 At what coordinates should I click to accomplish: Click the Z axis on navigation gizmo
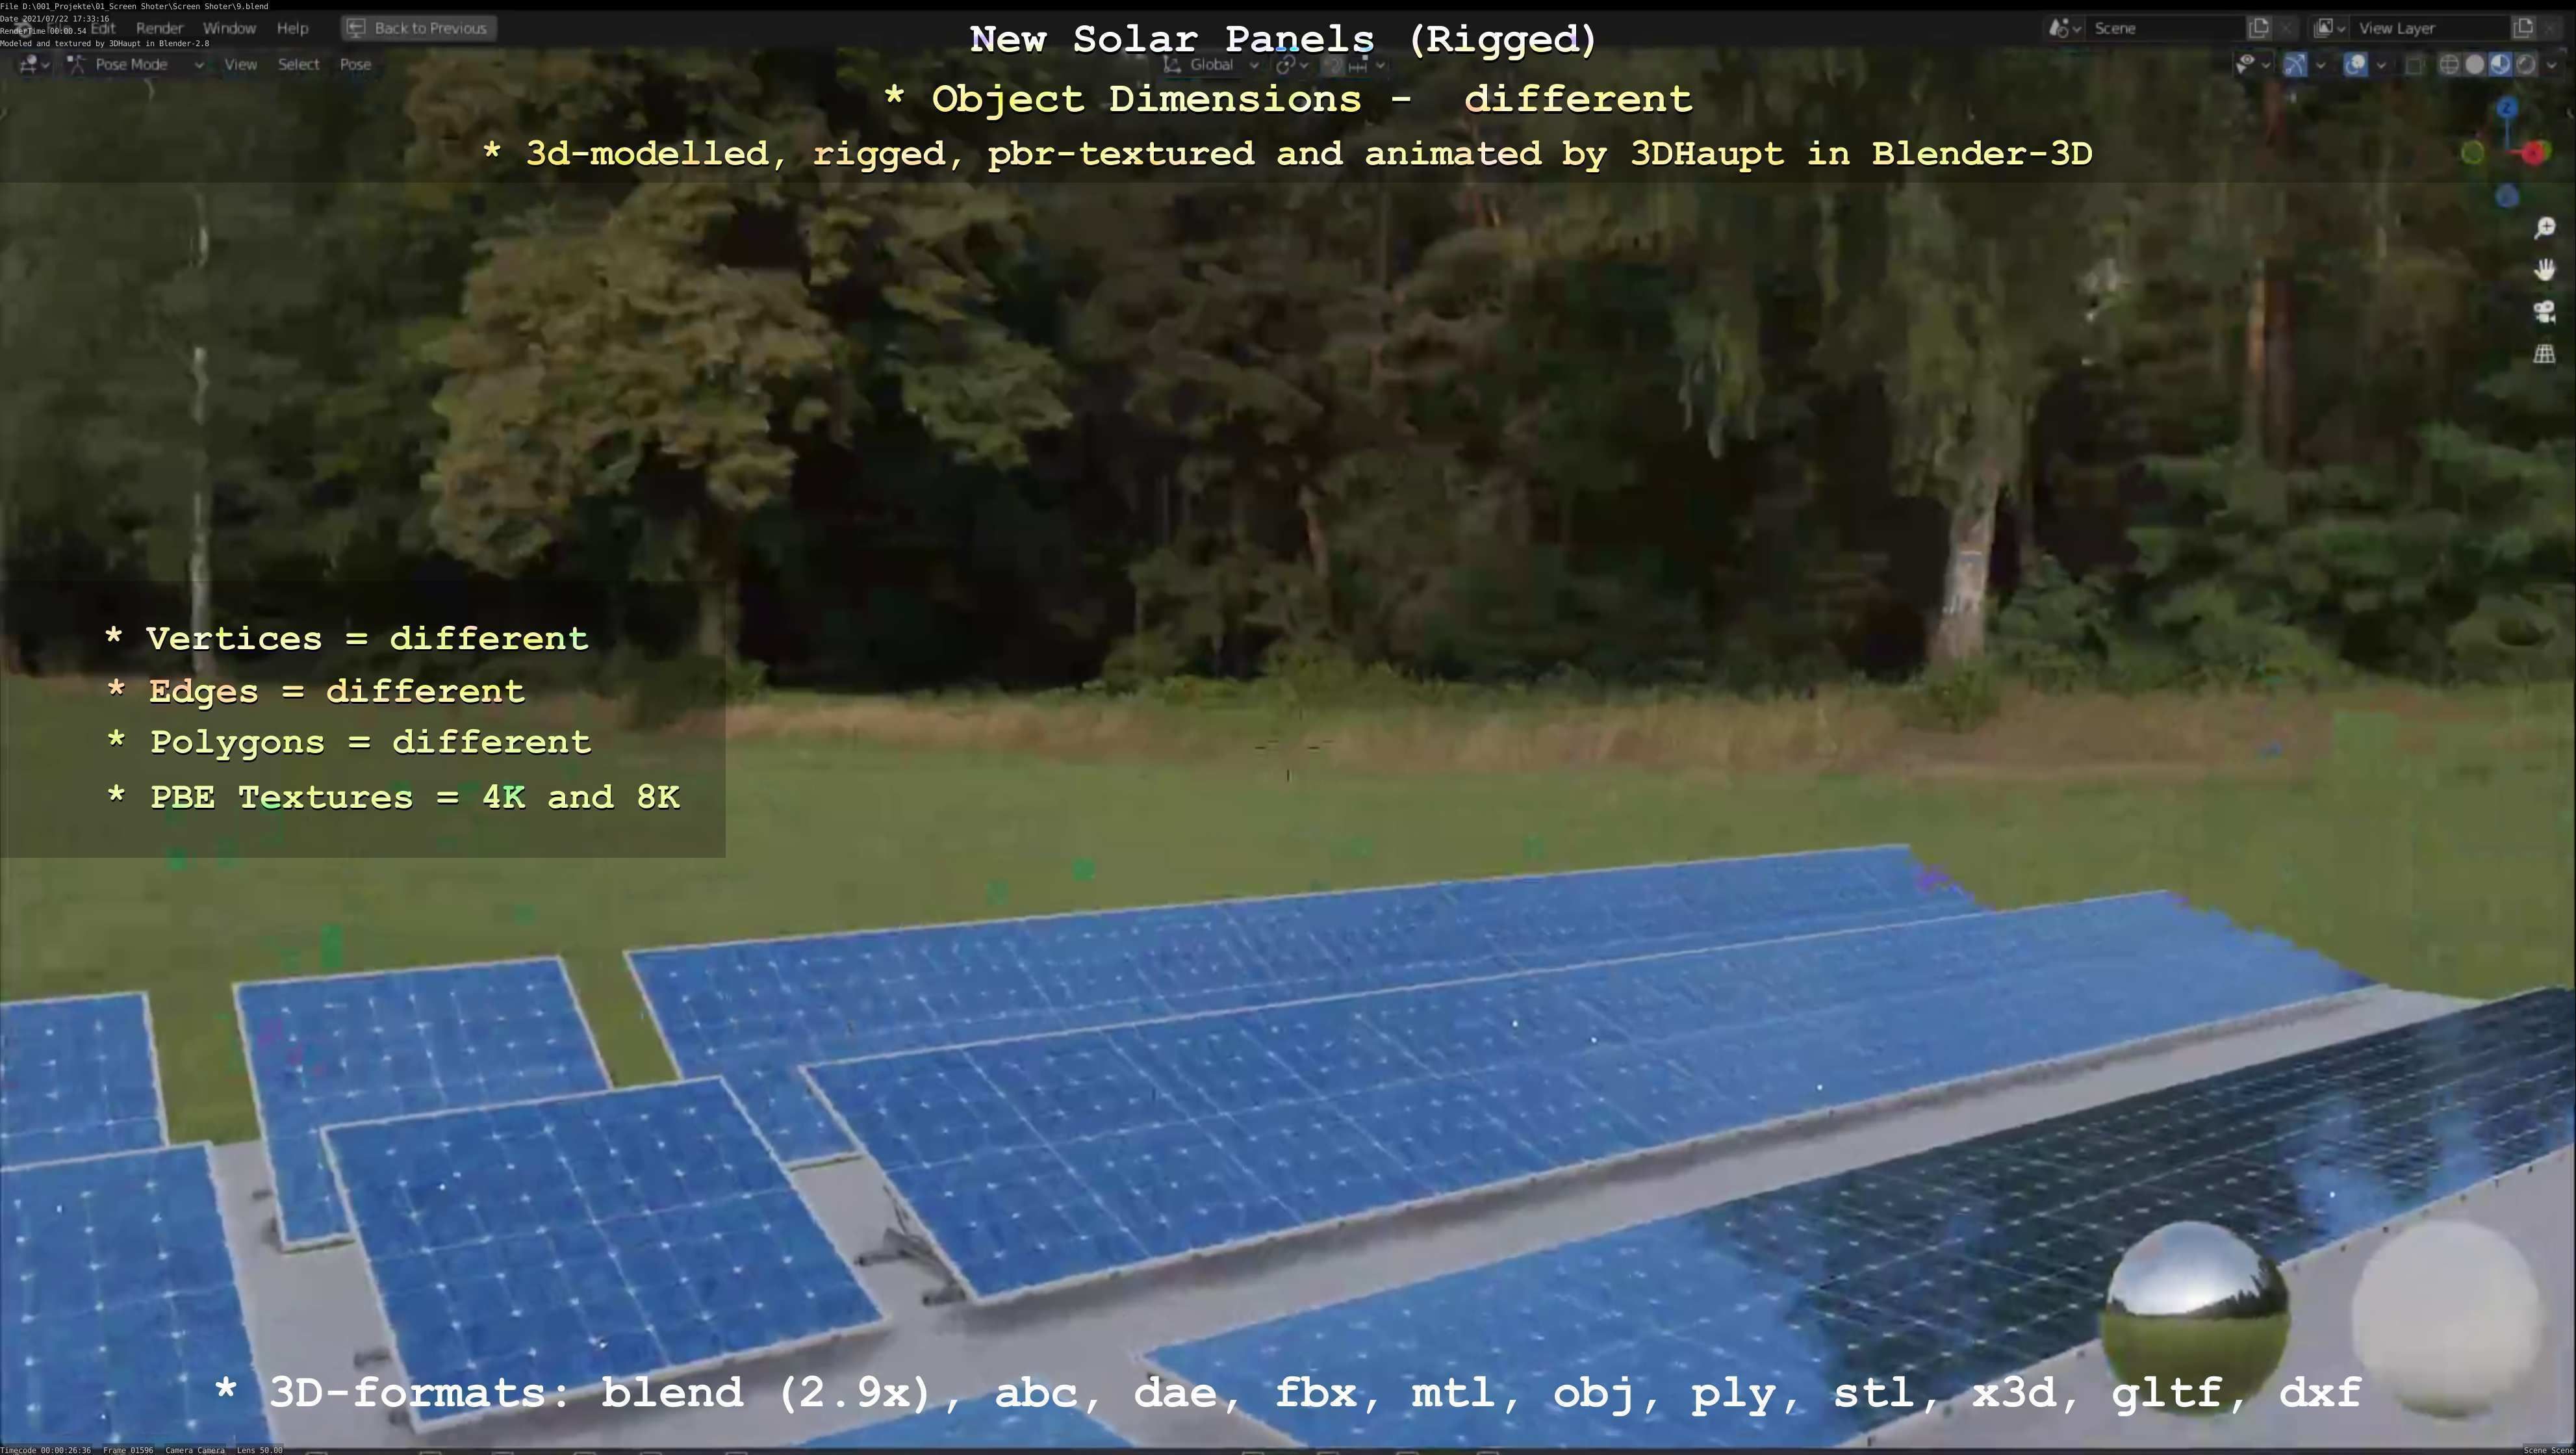click(x=2506, y=107)
